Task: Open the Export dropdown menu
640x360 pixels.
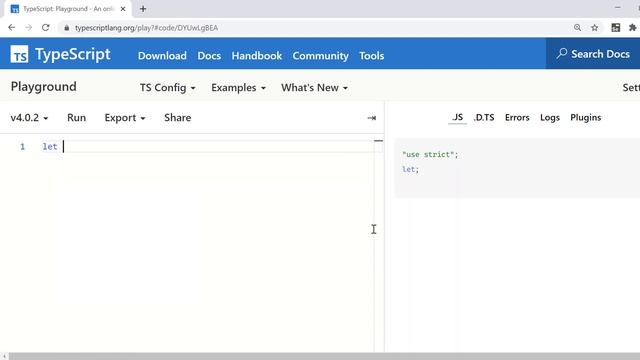Action: (x=125, y=118)
